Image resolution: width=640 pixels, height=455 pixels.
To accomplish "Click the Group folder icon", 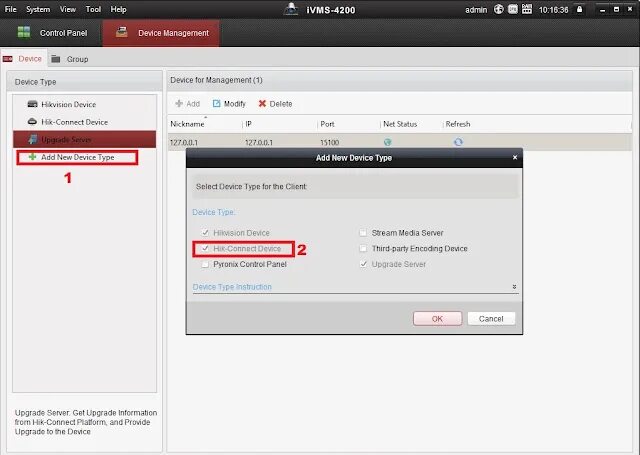I will tap(56, 59).
